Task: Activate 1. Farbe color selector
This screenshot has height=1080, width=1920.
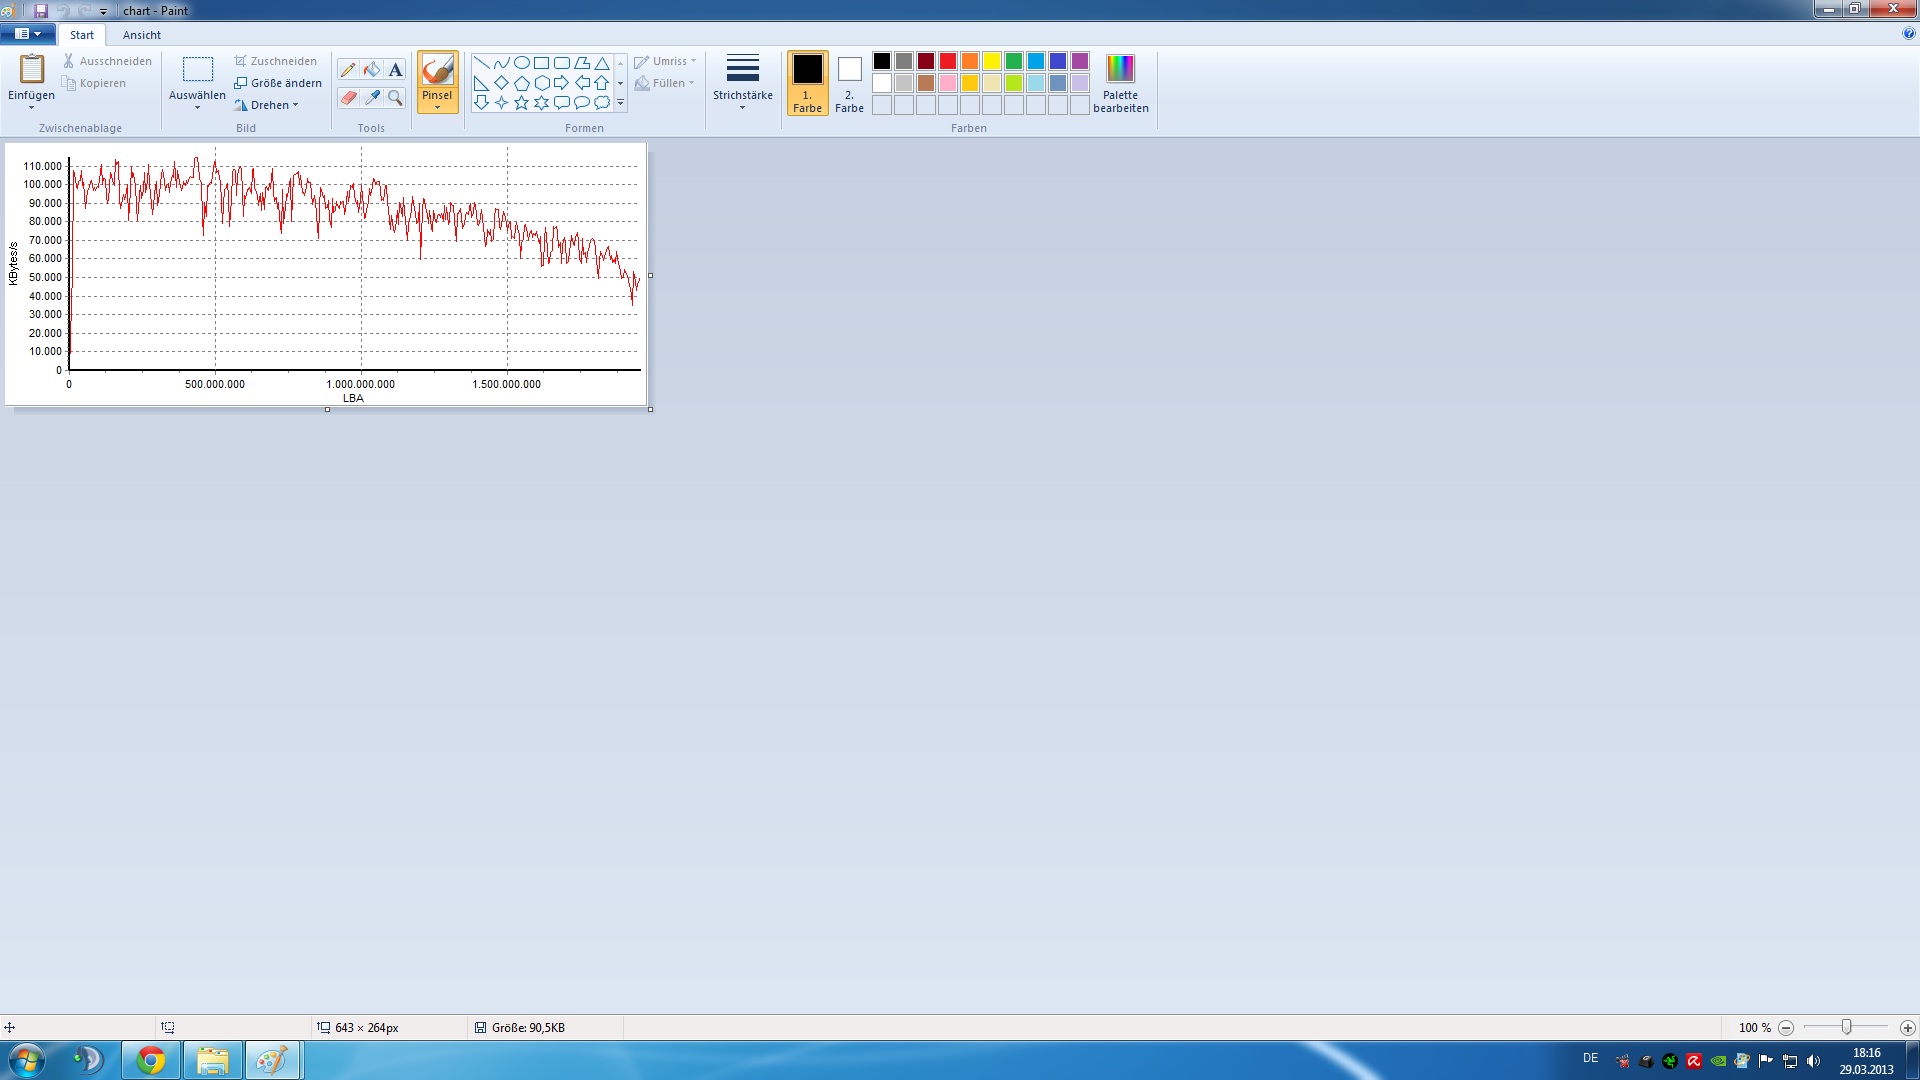Action: 807,83
